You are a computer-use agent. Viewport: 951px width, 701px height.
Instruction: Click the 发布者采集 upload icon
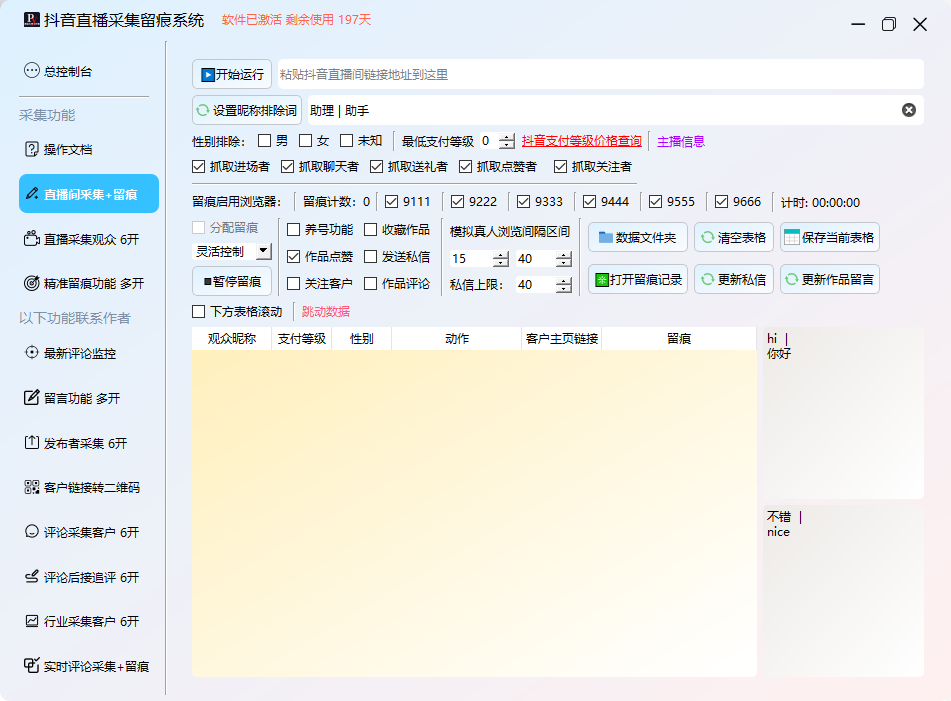[x=32, y=443]
